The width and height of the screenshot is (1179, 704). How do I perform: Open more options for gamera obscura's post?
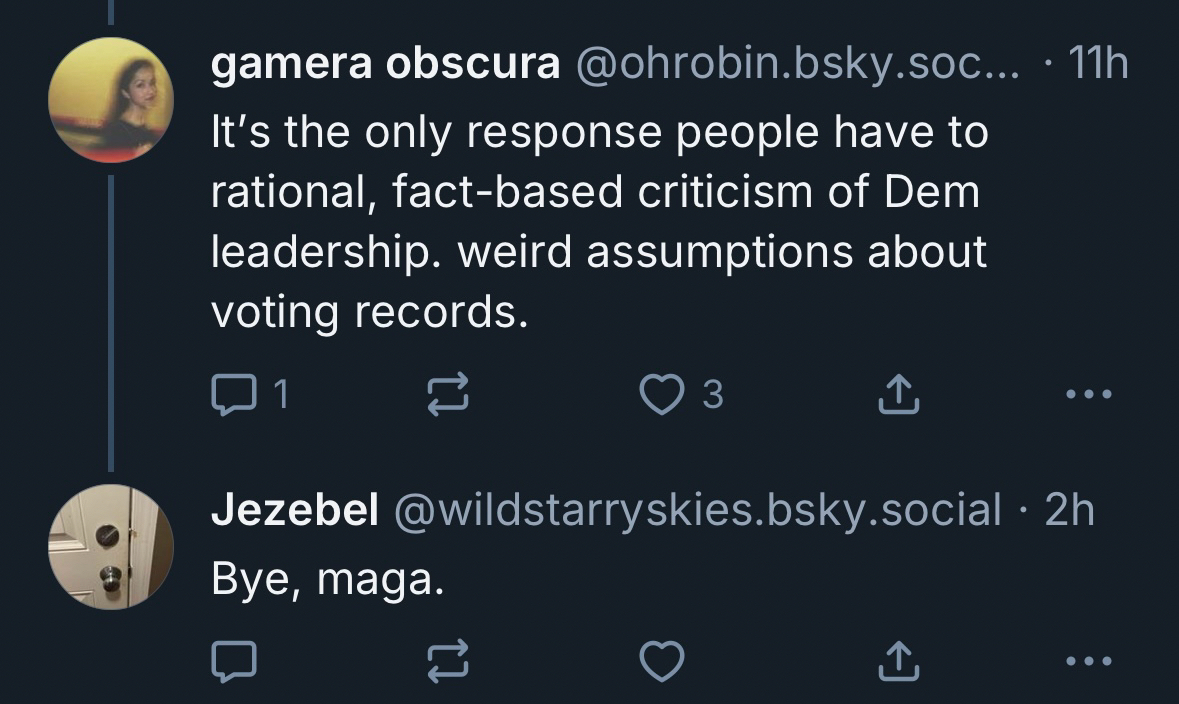coord(1088,396)
